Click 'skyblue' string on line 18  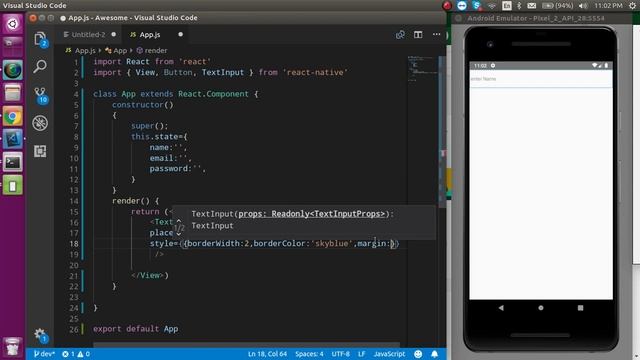[x=332, y=244]
